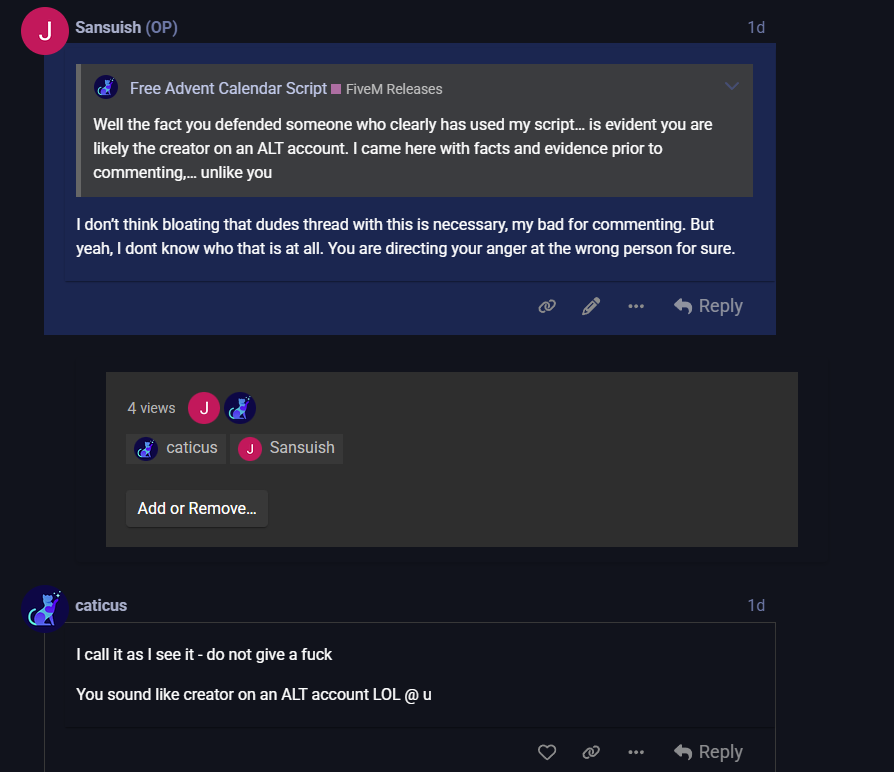Open the Free Advent Calendar Script topic
The width and height of the screenshot is (894, 772).
pos(228,88)
